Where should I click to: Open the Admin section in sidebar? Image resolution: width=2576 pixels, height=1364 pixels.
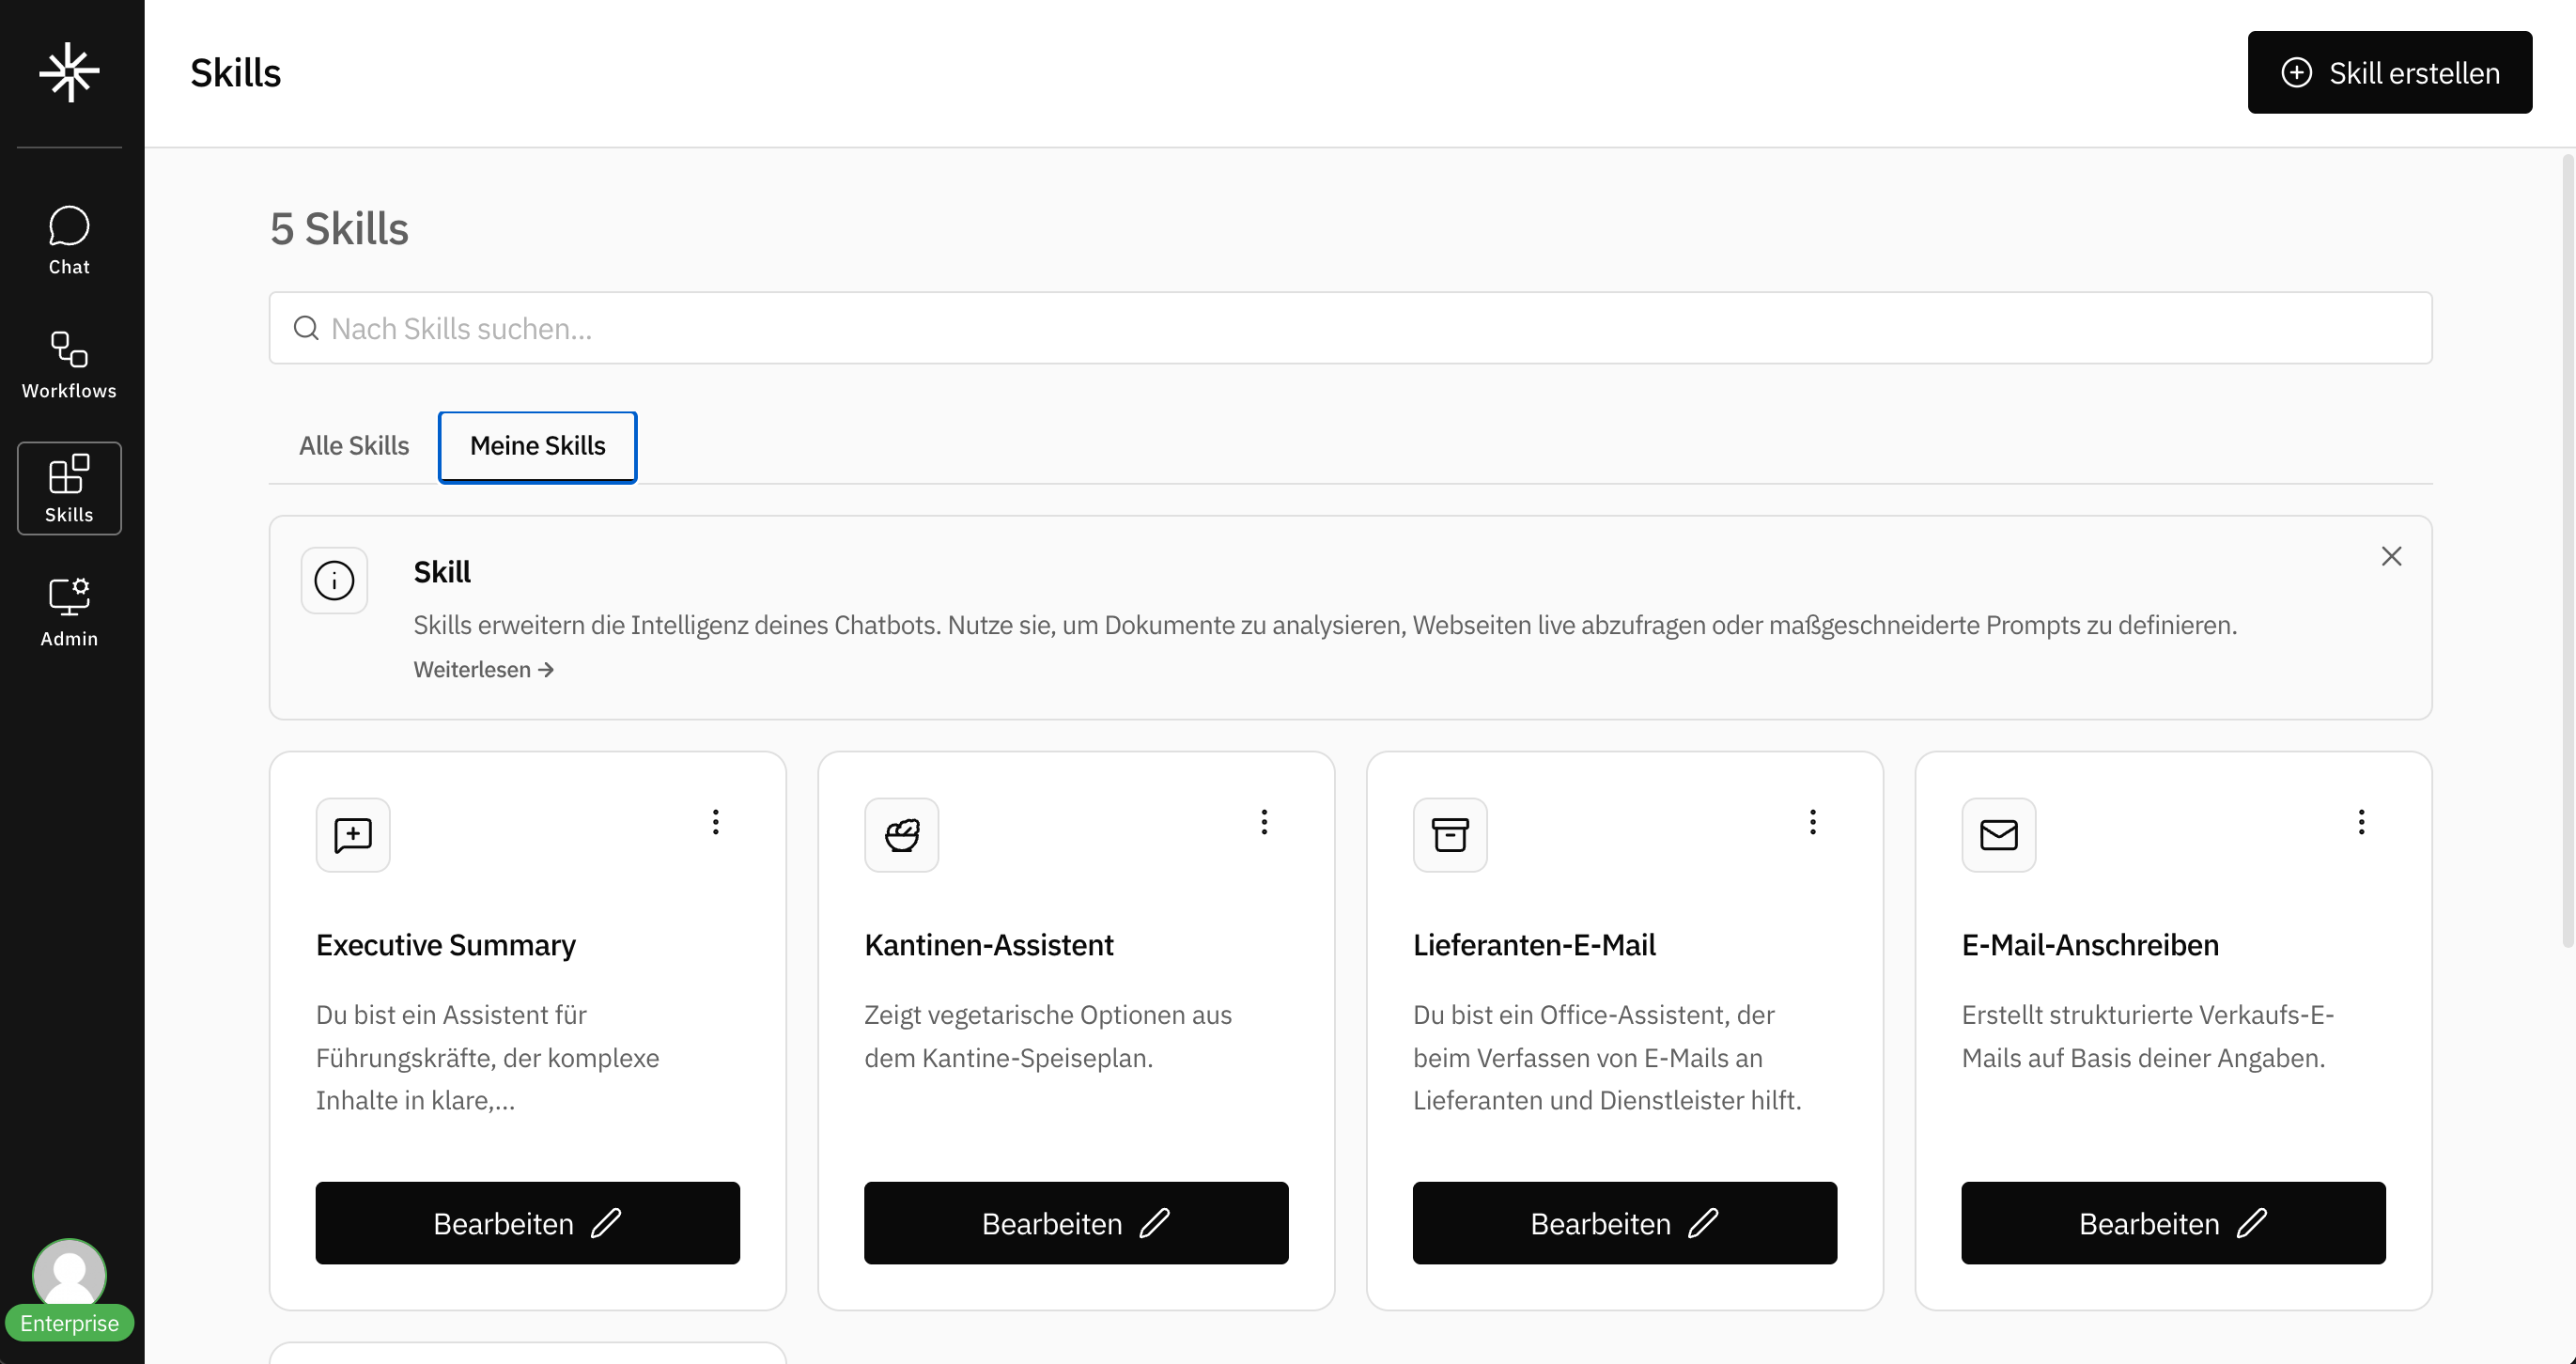69,612
